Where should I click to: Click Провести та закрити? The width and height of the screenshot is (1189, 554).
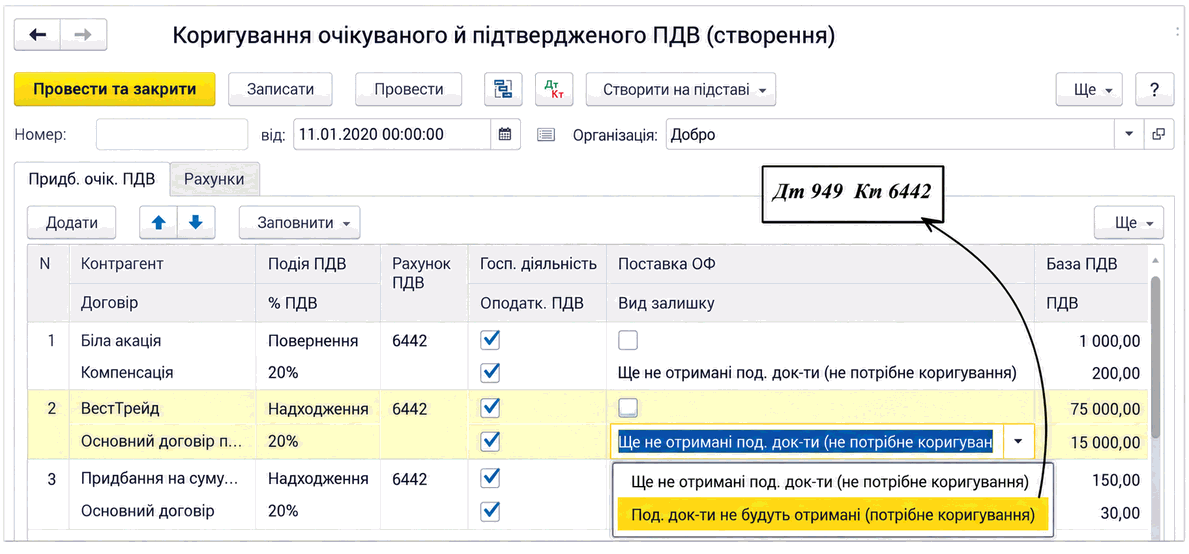[115, 89]
